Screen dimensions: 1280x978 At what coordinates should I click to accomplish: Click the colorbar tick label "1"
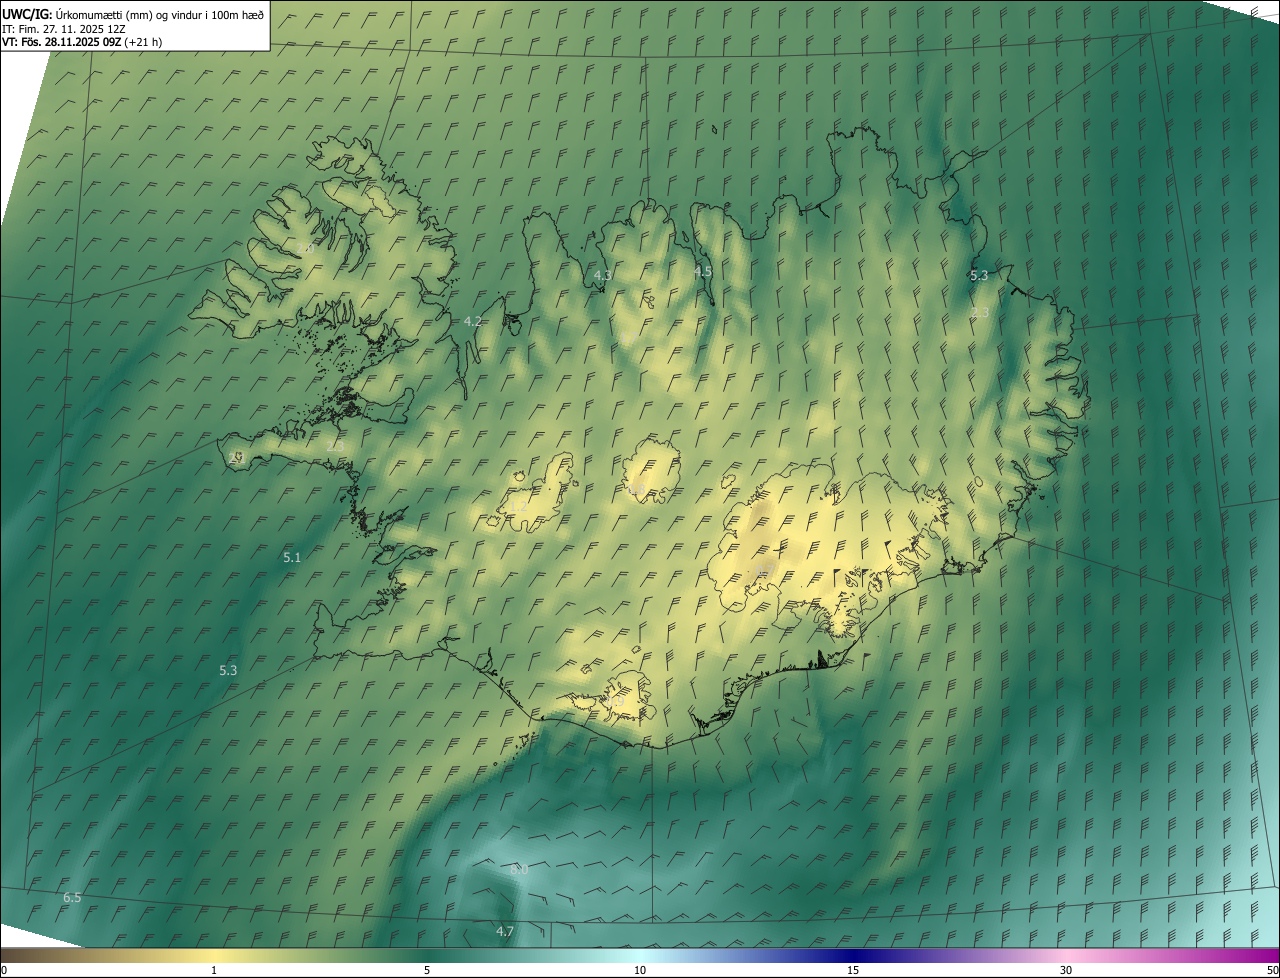point(214,970)
